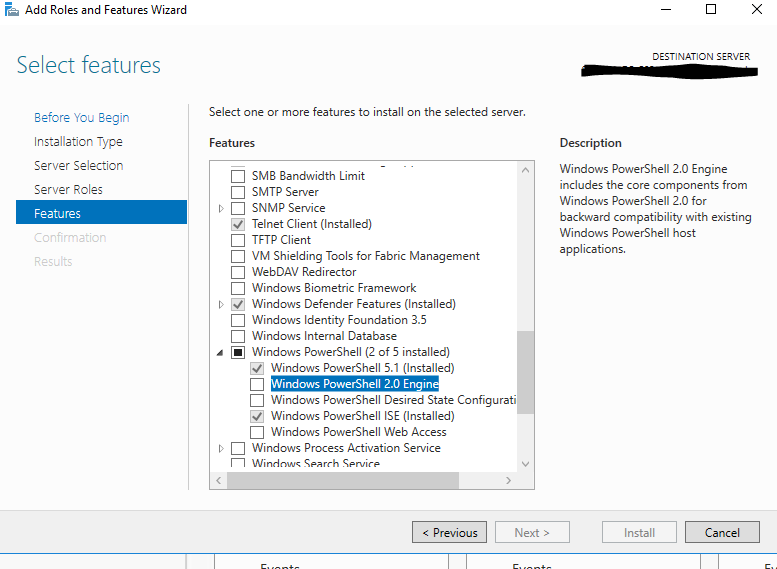Tick the Windows Internal Database checkbox

coord(238,336)
